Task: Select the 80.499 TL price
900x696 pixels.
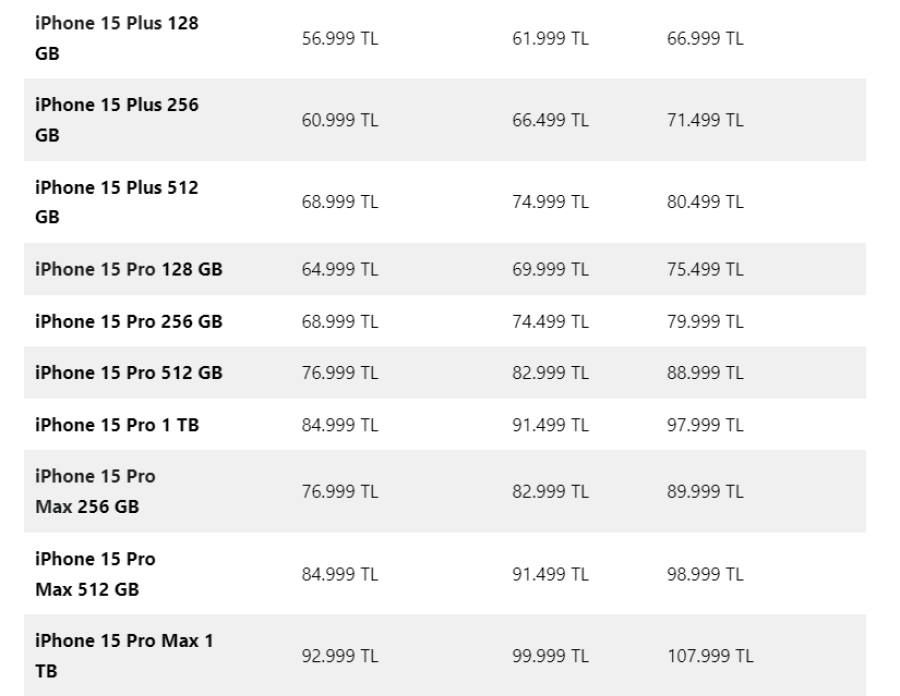Action: (705, 202)
